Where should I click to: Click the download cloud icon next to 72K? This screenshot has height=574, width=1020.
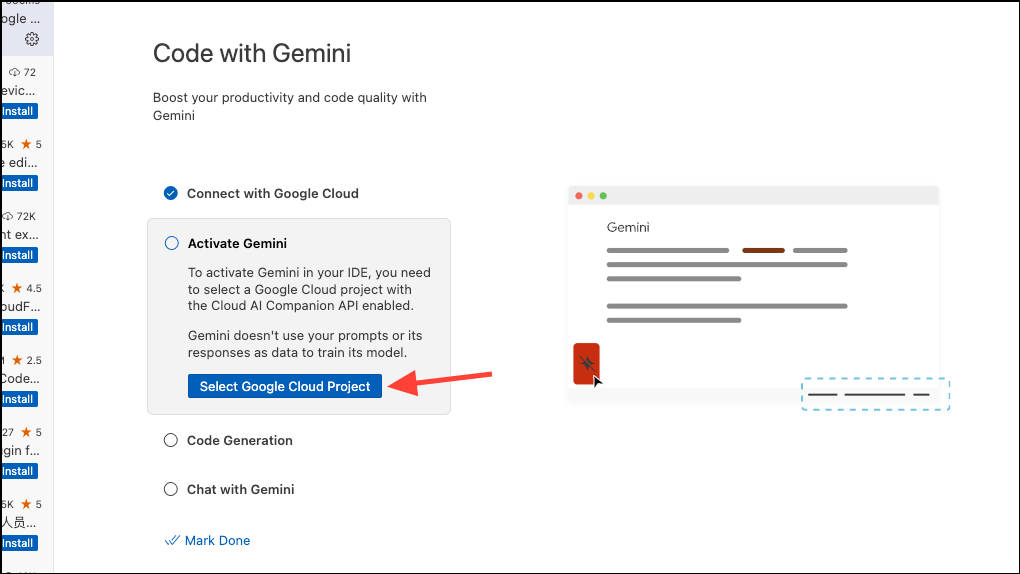pos(8,216)
